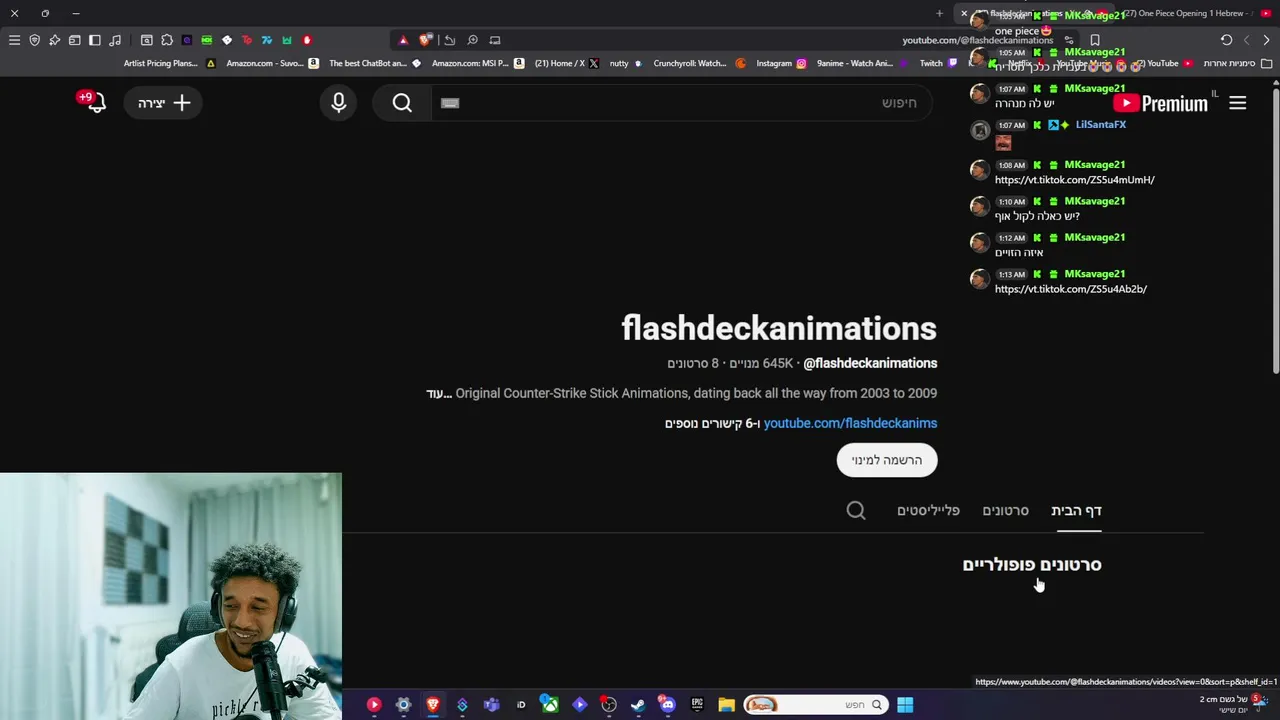This screenshot has width=1280, height=720.
Task: Click the red mouse extension icon
Action: point(307,40)
